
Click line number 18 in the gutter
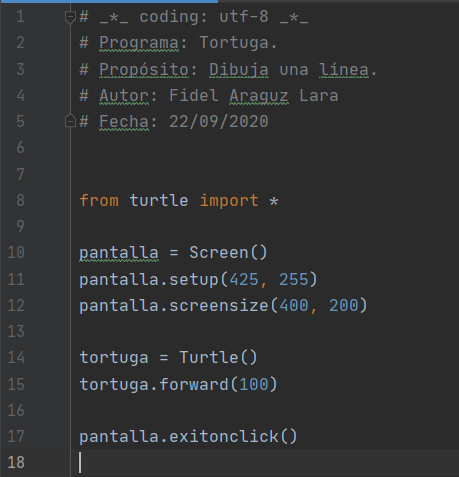tap(16, 463)
